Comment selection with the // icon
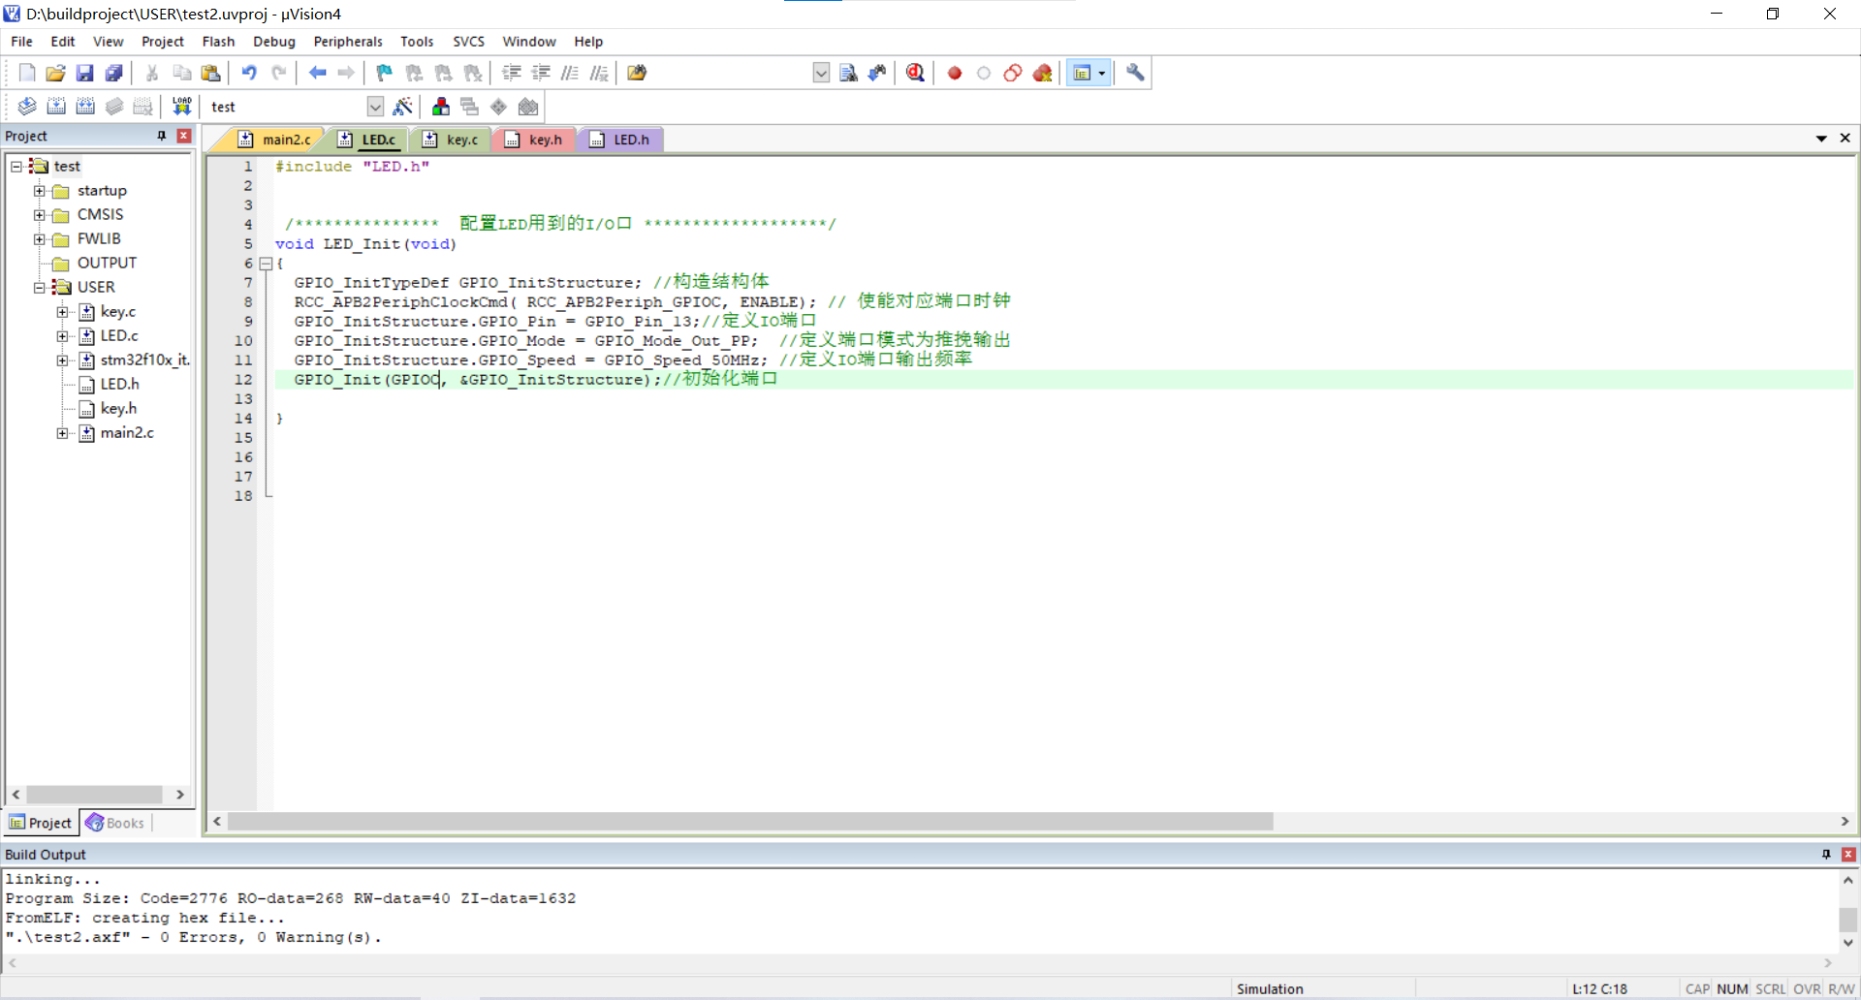The image size is (1861, 1000). click(570, 73)
